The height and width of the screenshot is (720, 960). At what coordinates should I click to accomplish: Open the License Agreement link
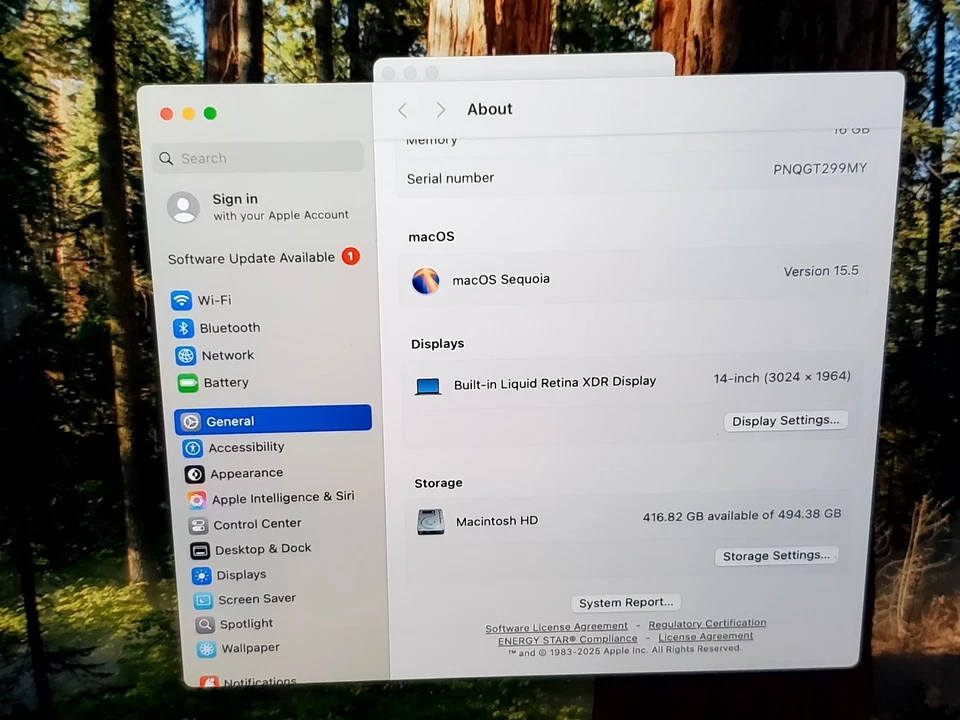click(x=705, y=636)
